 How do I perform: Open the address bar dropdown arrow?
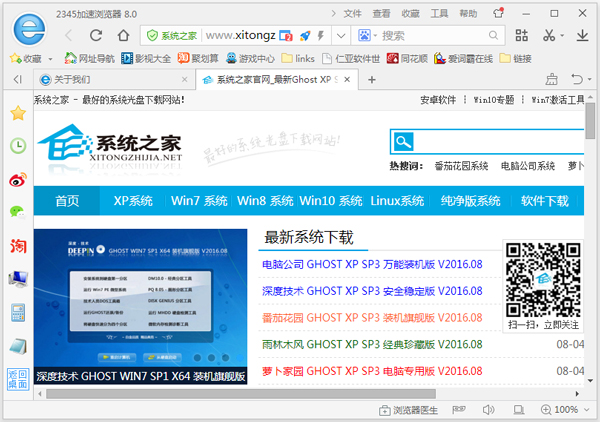tap(342, 36)
